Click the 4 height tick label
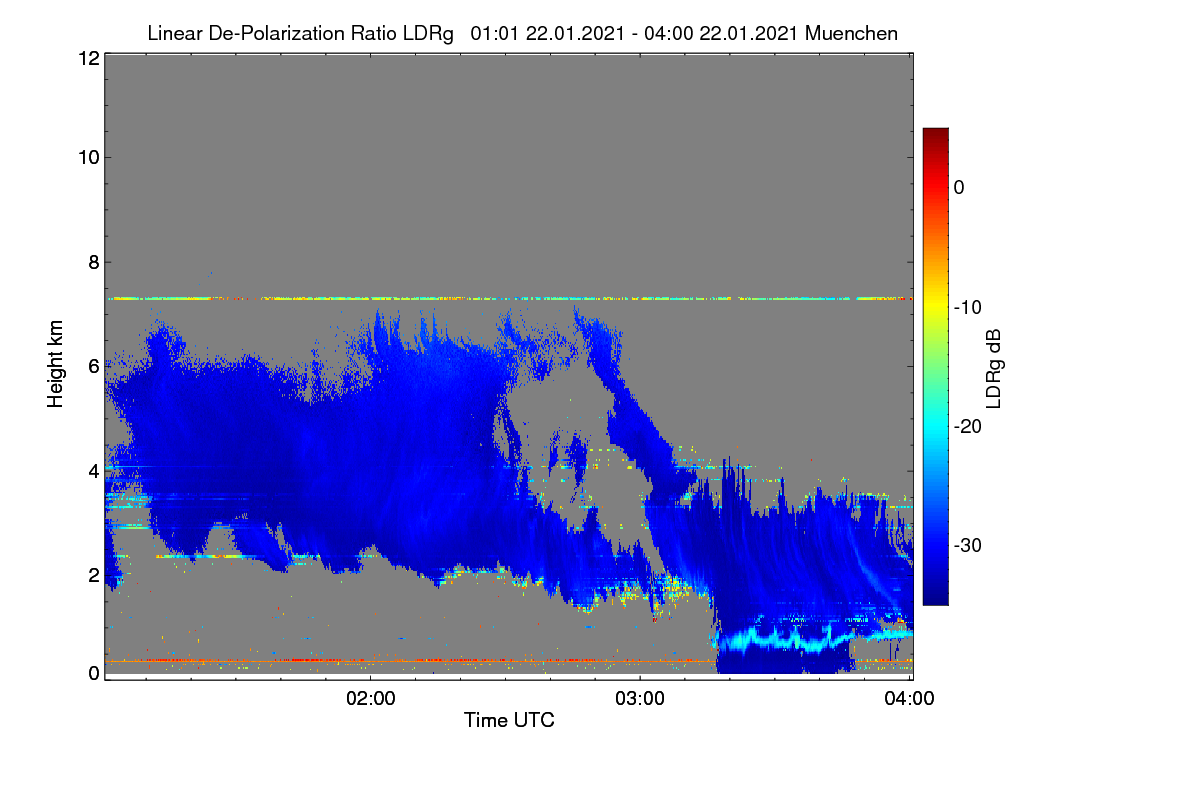 click(93, 470)
